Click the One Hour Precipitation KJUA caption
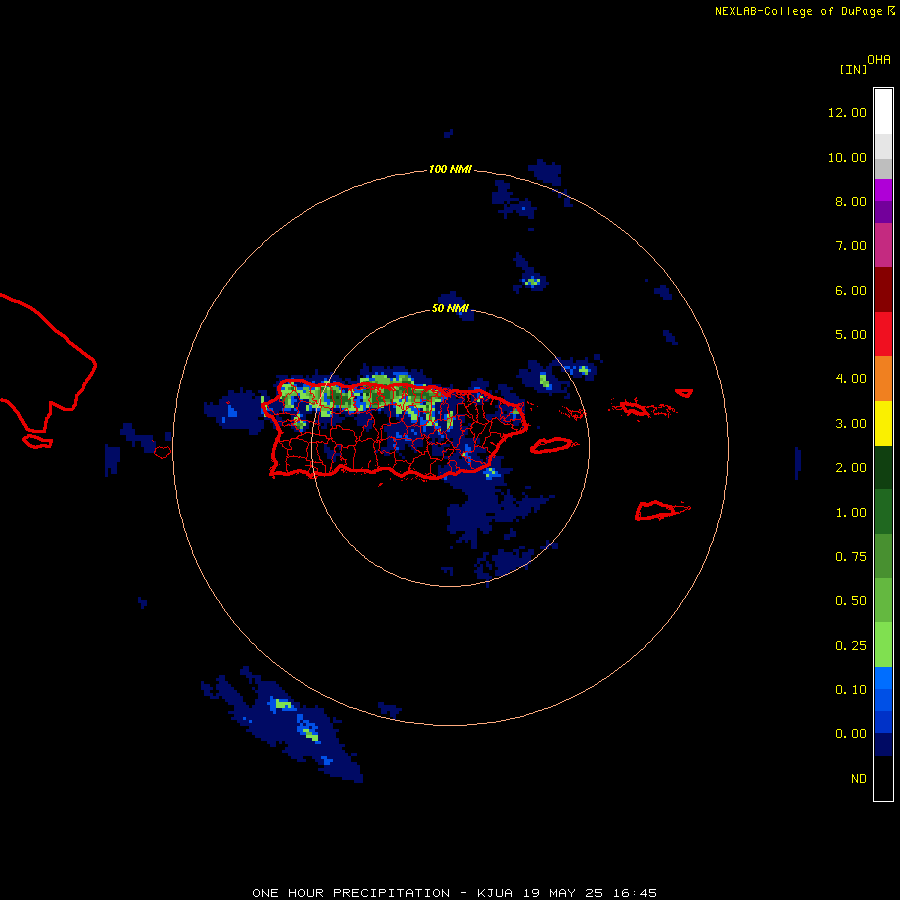900x900 pixels. pos(454,893)
